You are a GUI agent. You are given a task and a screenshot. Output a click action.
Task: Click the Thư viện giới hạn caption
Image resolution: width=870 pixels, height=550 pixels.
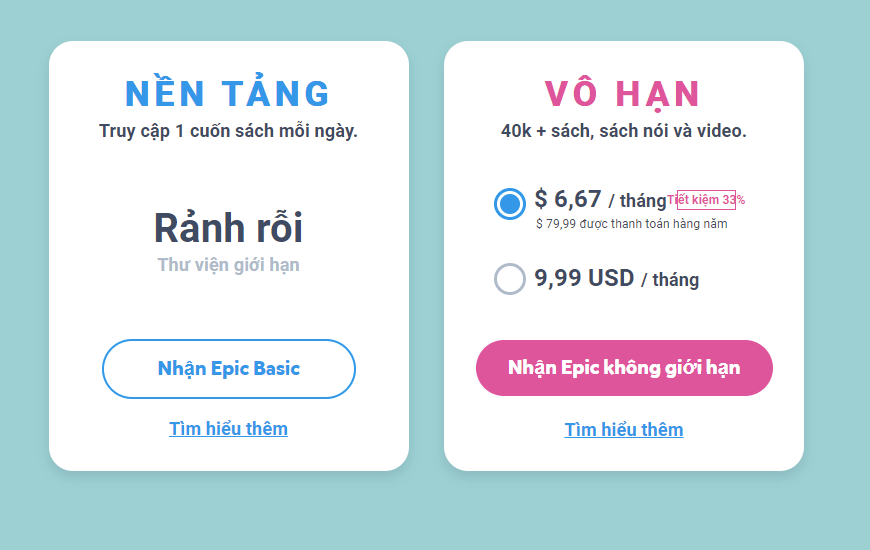pyautogui.click(x=228, y=265)
